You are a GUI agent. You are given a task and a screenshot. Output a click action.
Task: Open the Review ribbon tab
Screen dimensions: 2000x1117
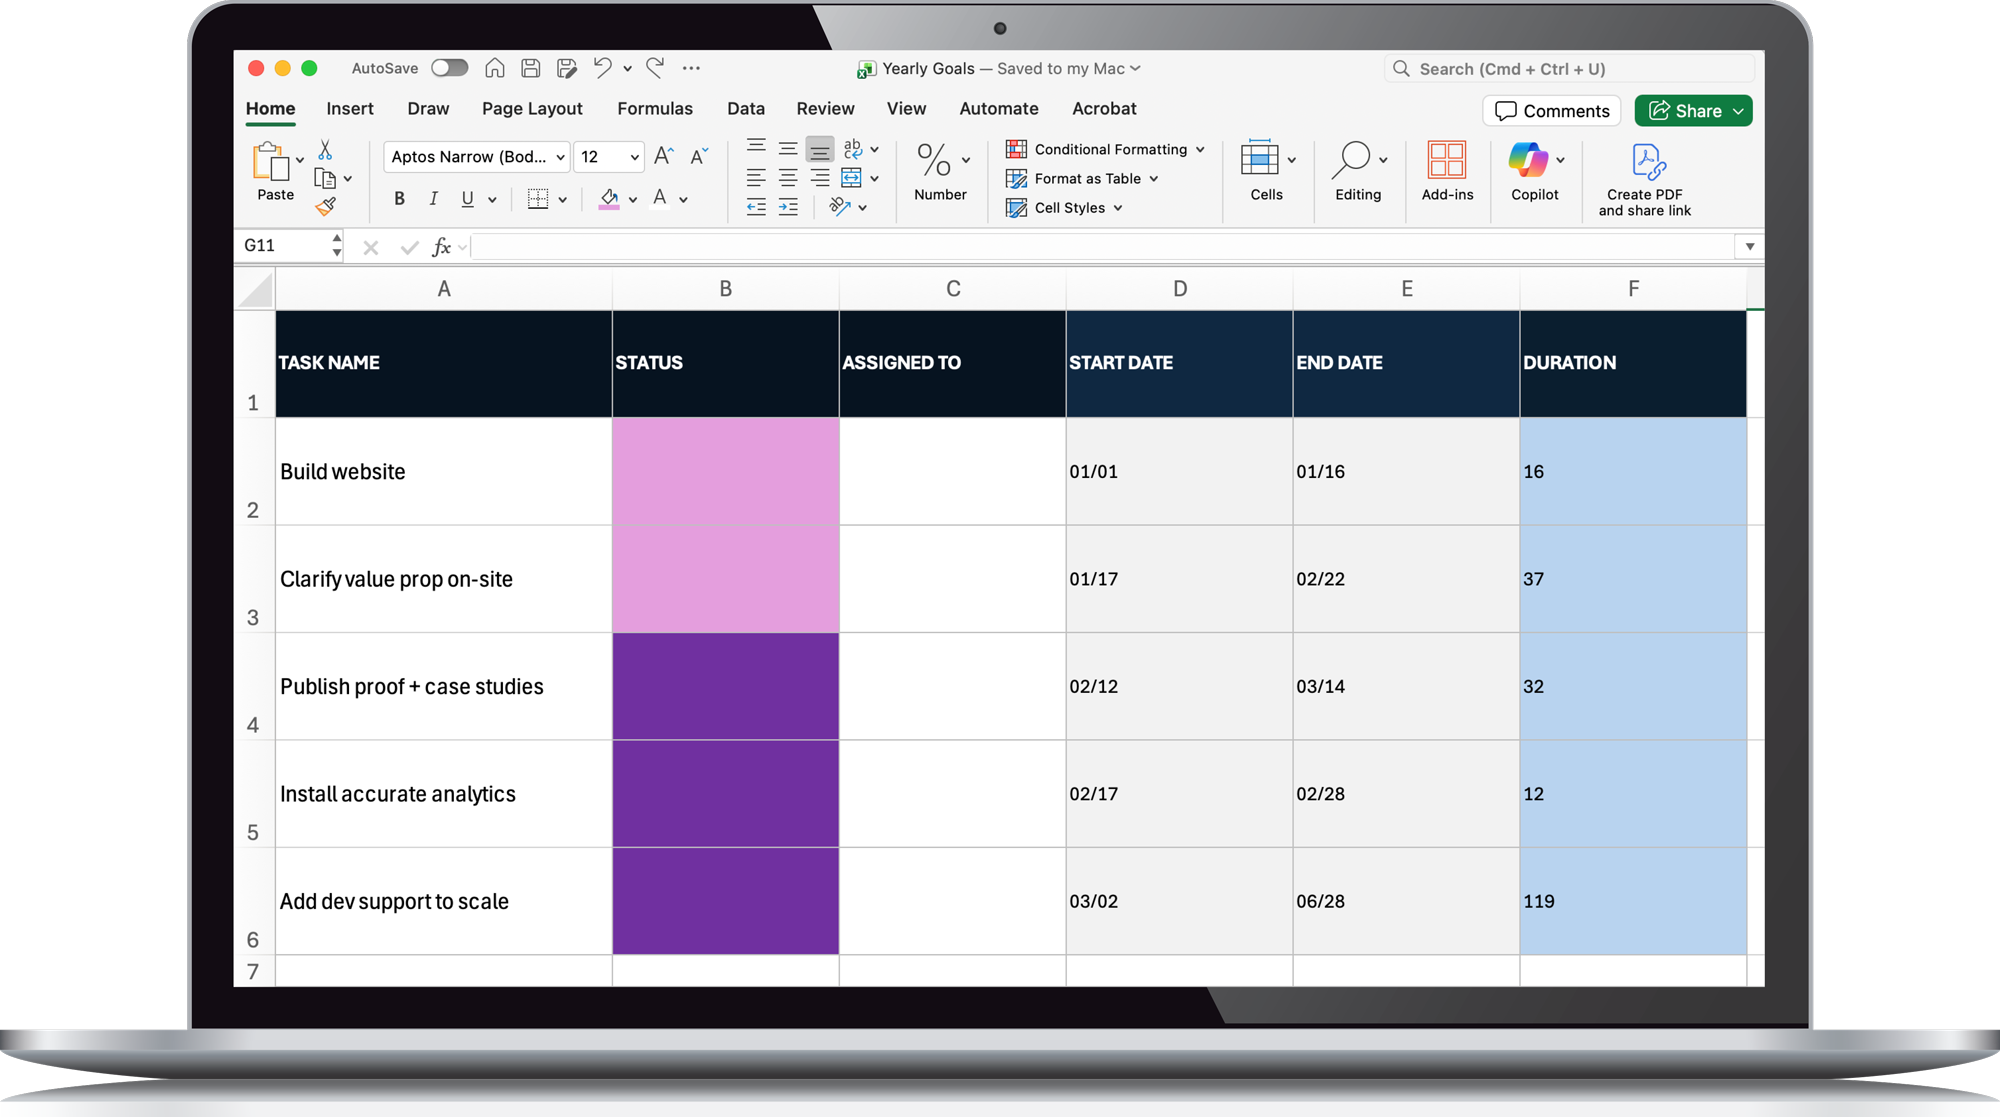(825, 108)
